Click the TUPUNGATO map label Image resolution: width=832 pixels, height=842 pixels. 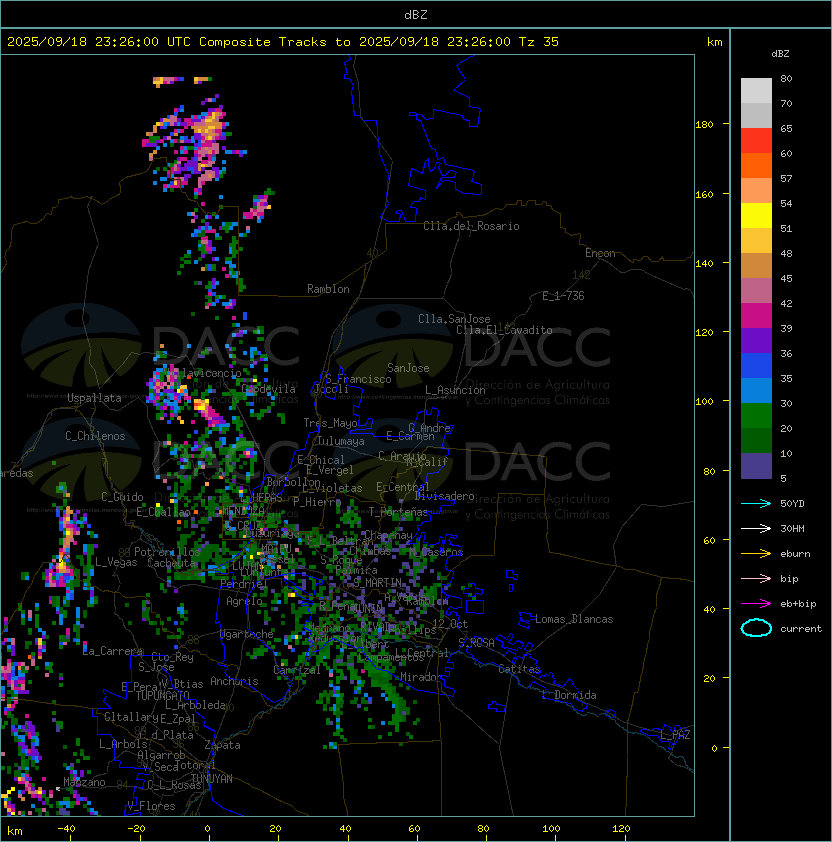pos(162,695)
